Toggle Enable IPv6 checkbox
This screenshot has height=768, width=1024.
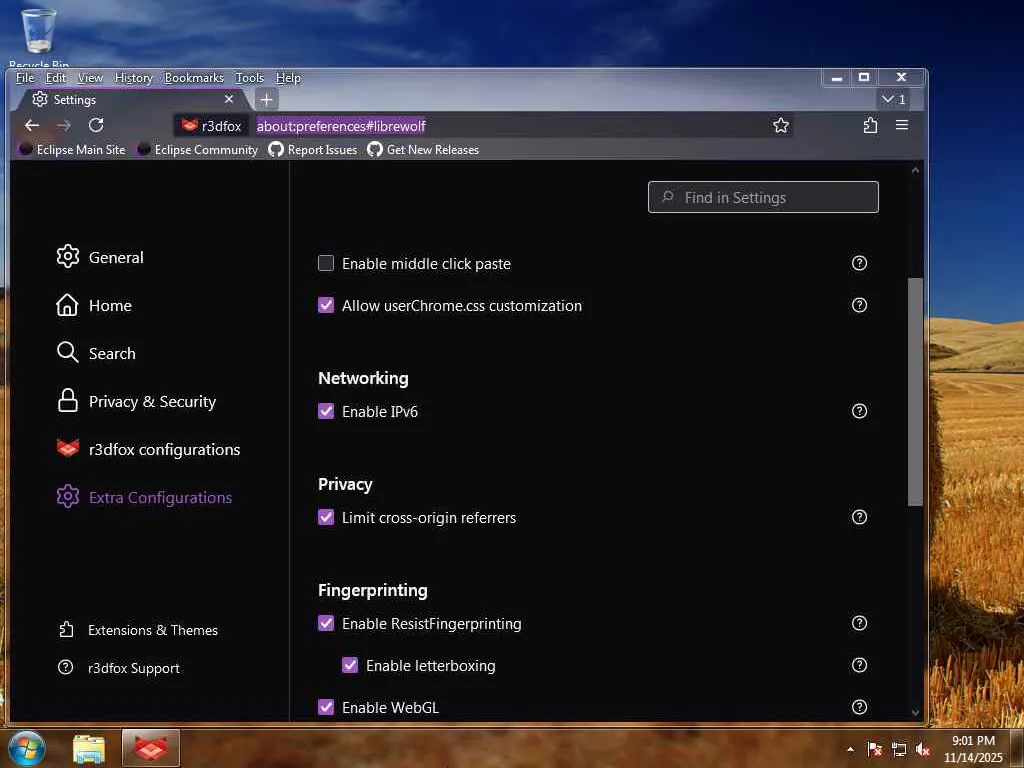click(326, 411)
